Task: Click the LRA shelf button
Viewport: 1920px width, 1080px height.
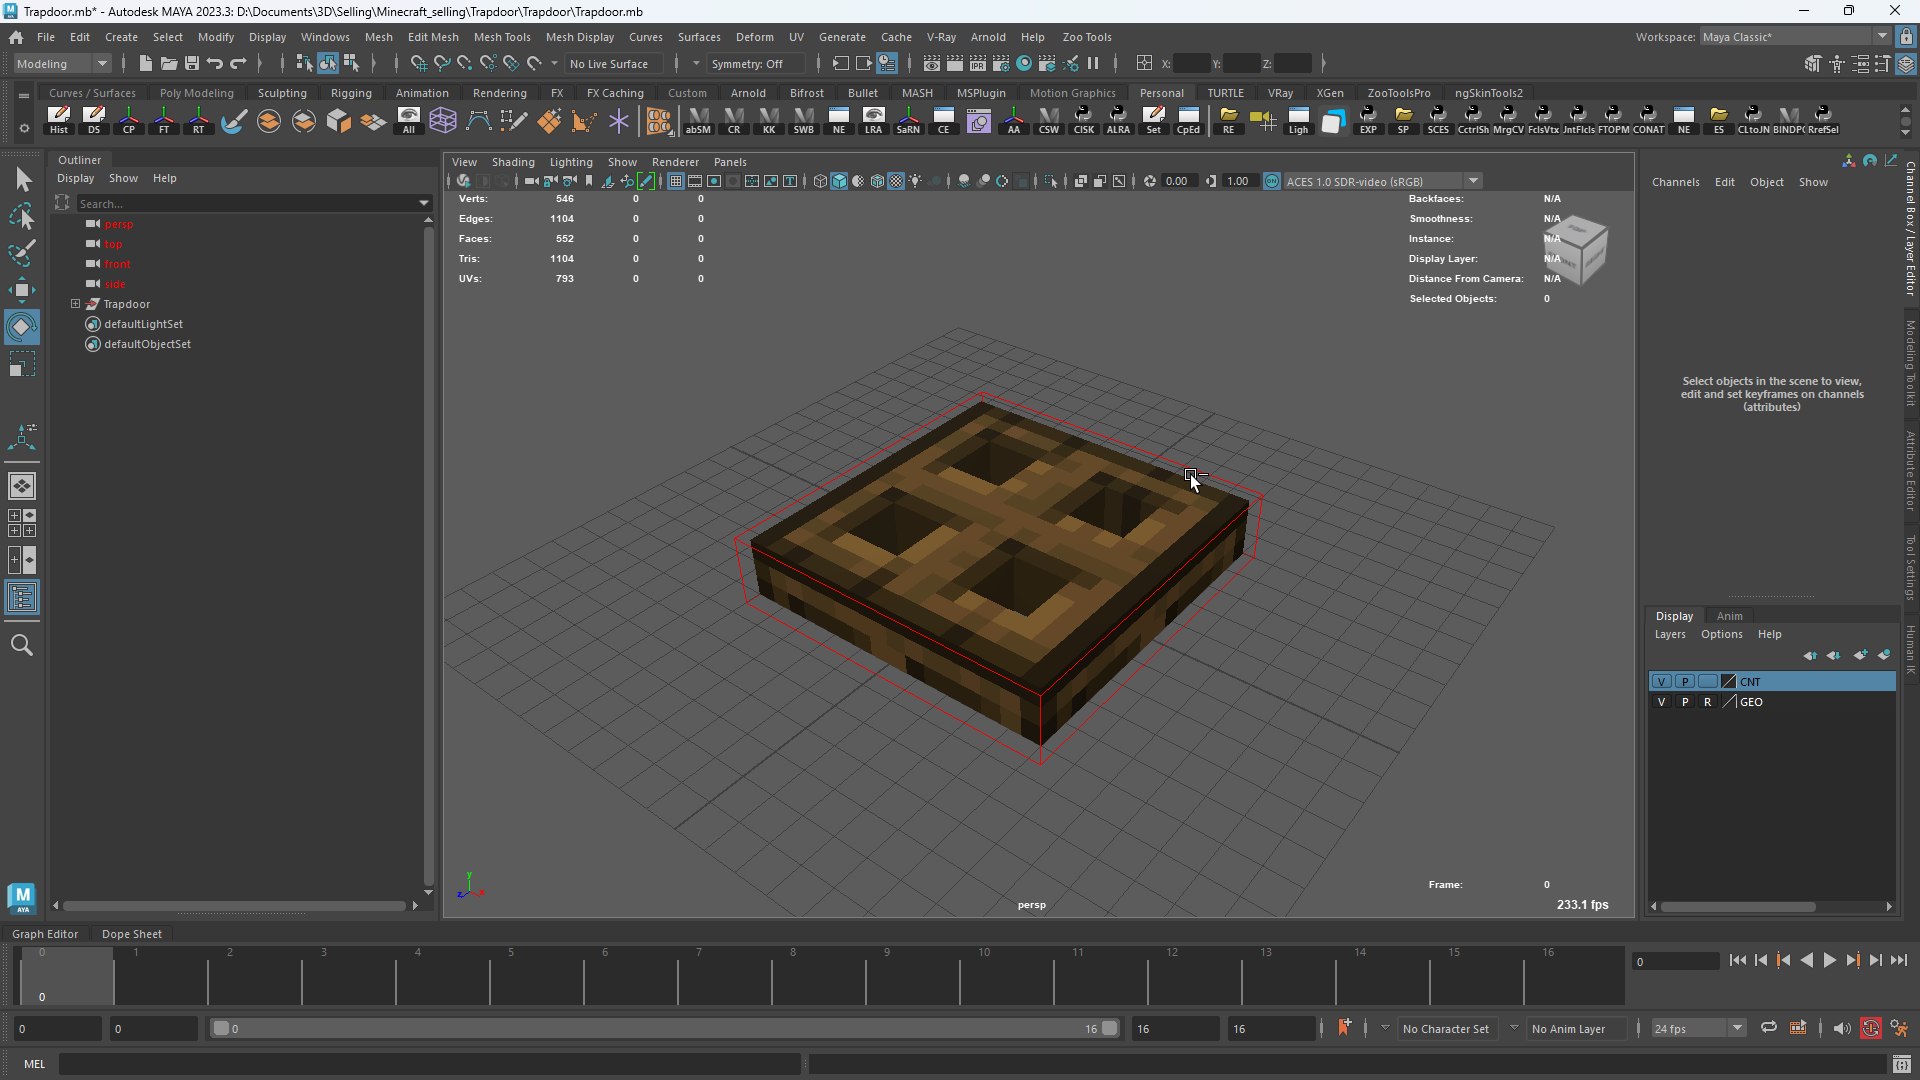Action: [x=874, y=120]
